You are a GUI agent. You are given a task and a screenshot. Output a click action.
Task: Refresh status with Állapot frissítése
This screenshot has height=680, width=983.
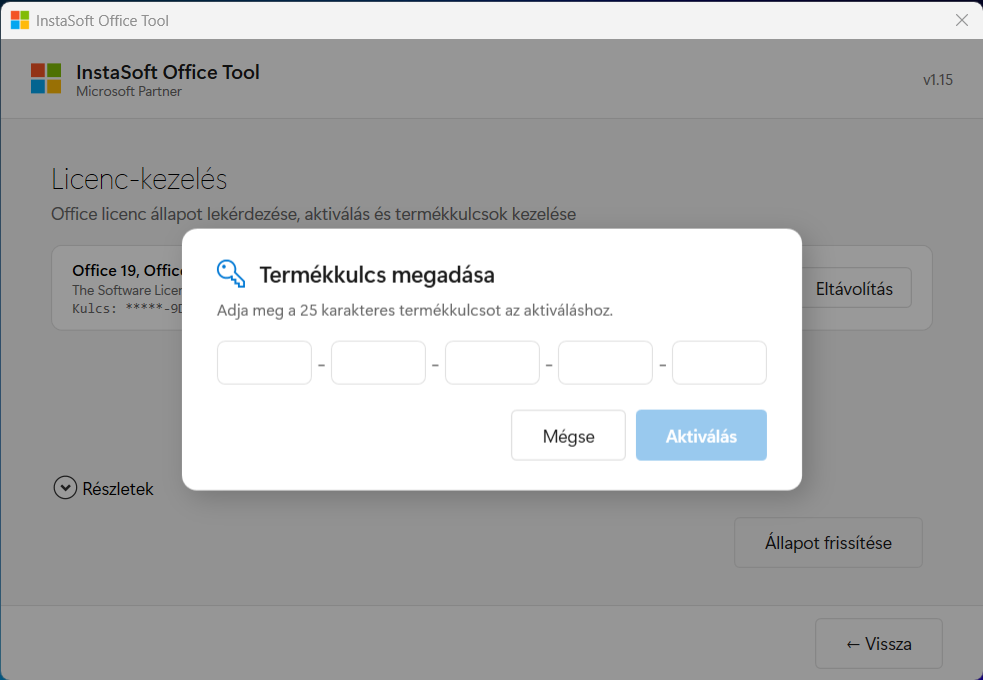828,543
